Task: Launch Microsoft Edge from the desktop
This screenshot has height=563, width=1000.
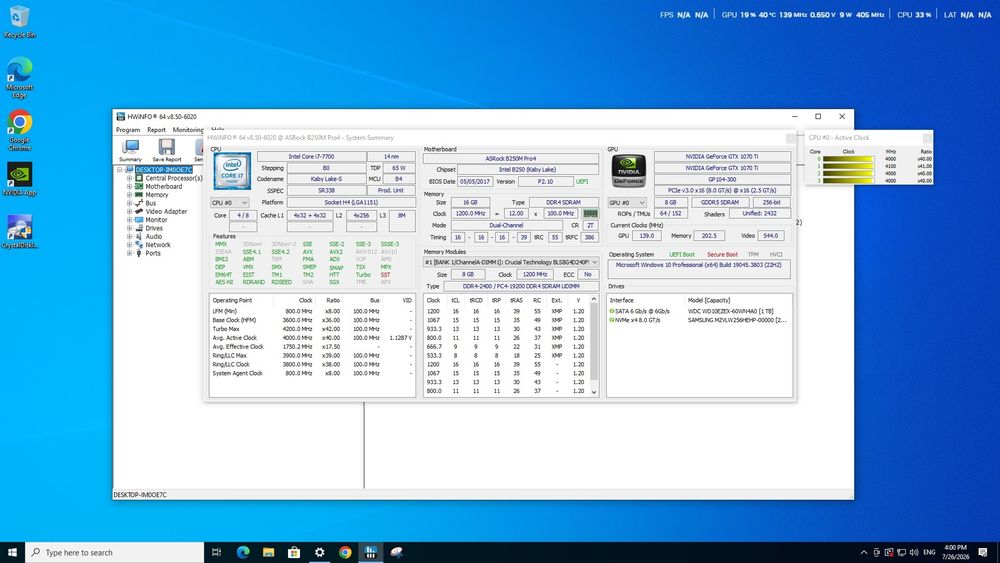Action: [x=19, y=77]
